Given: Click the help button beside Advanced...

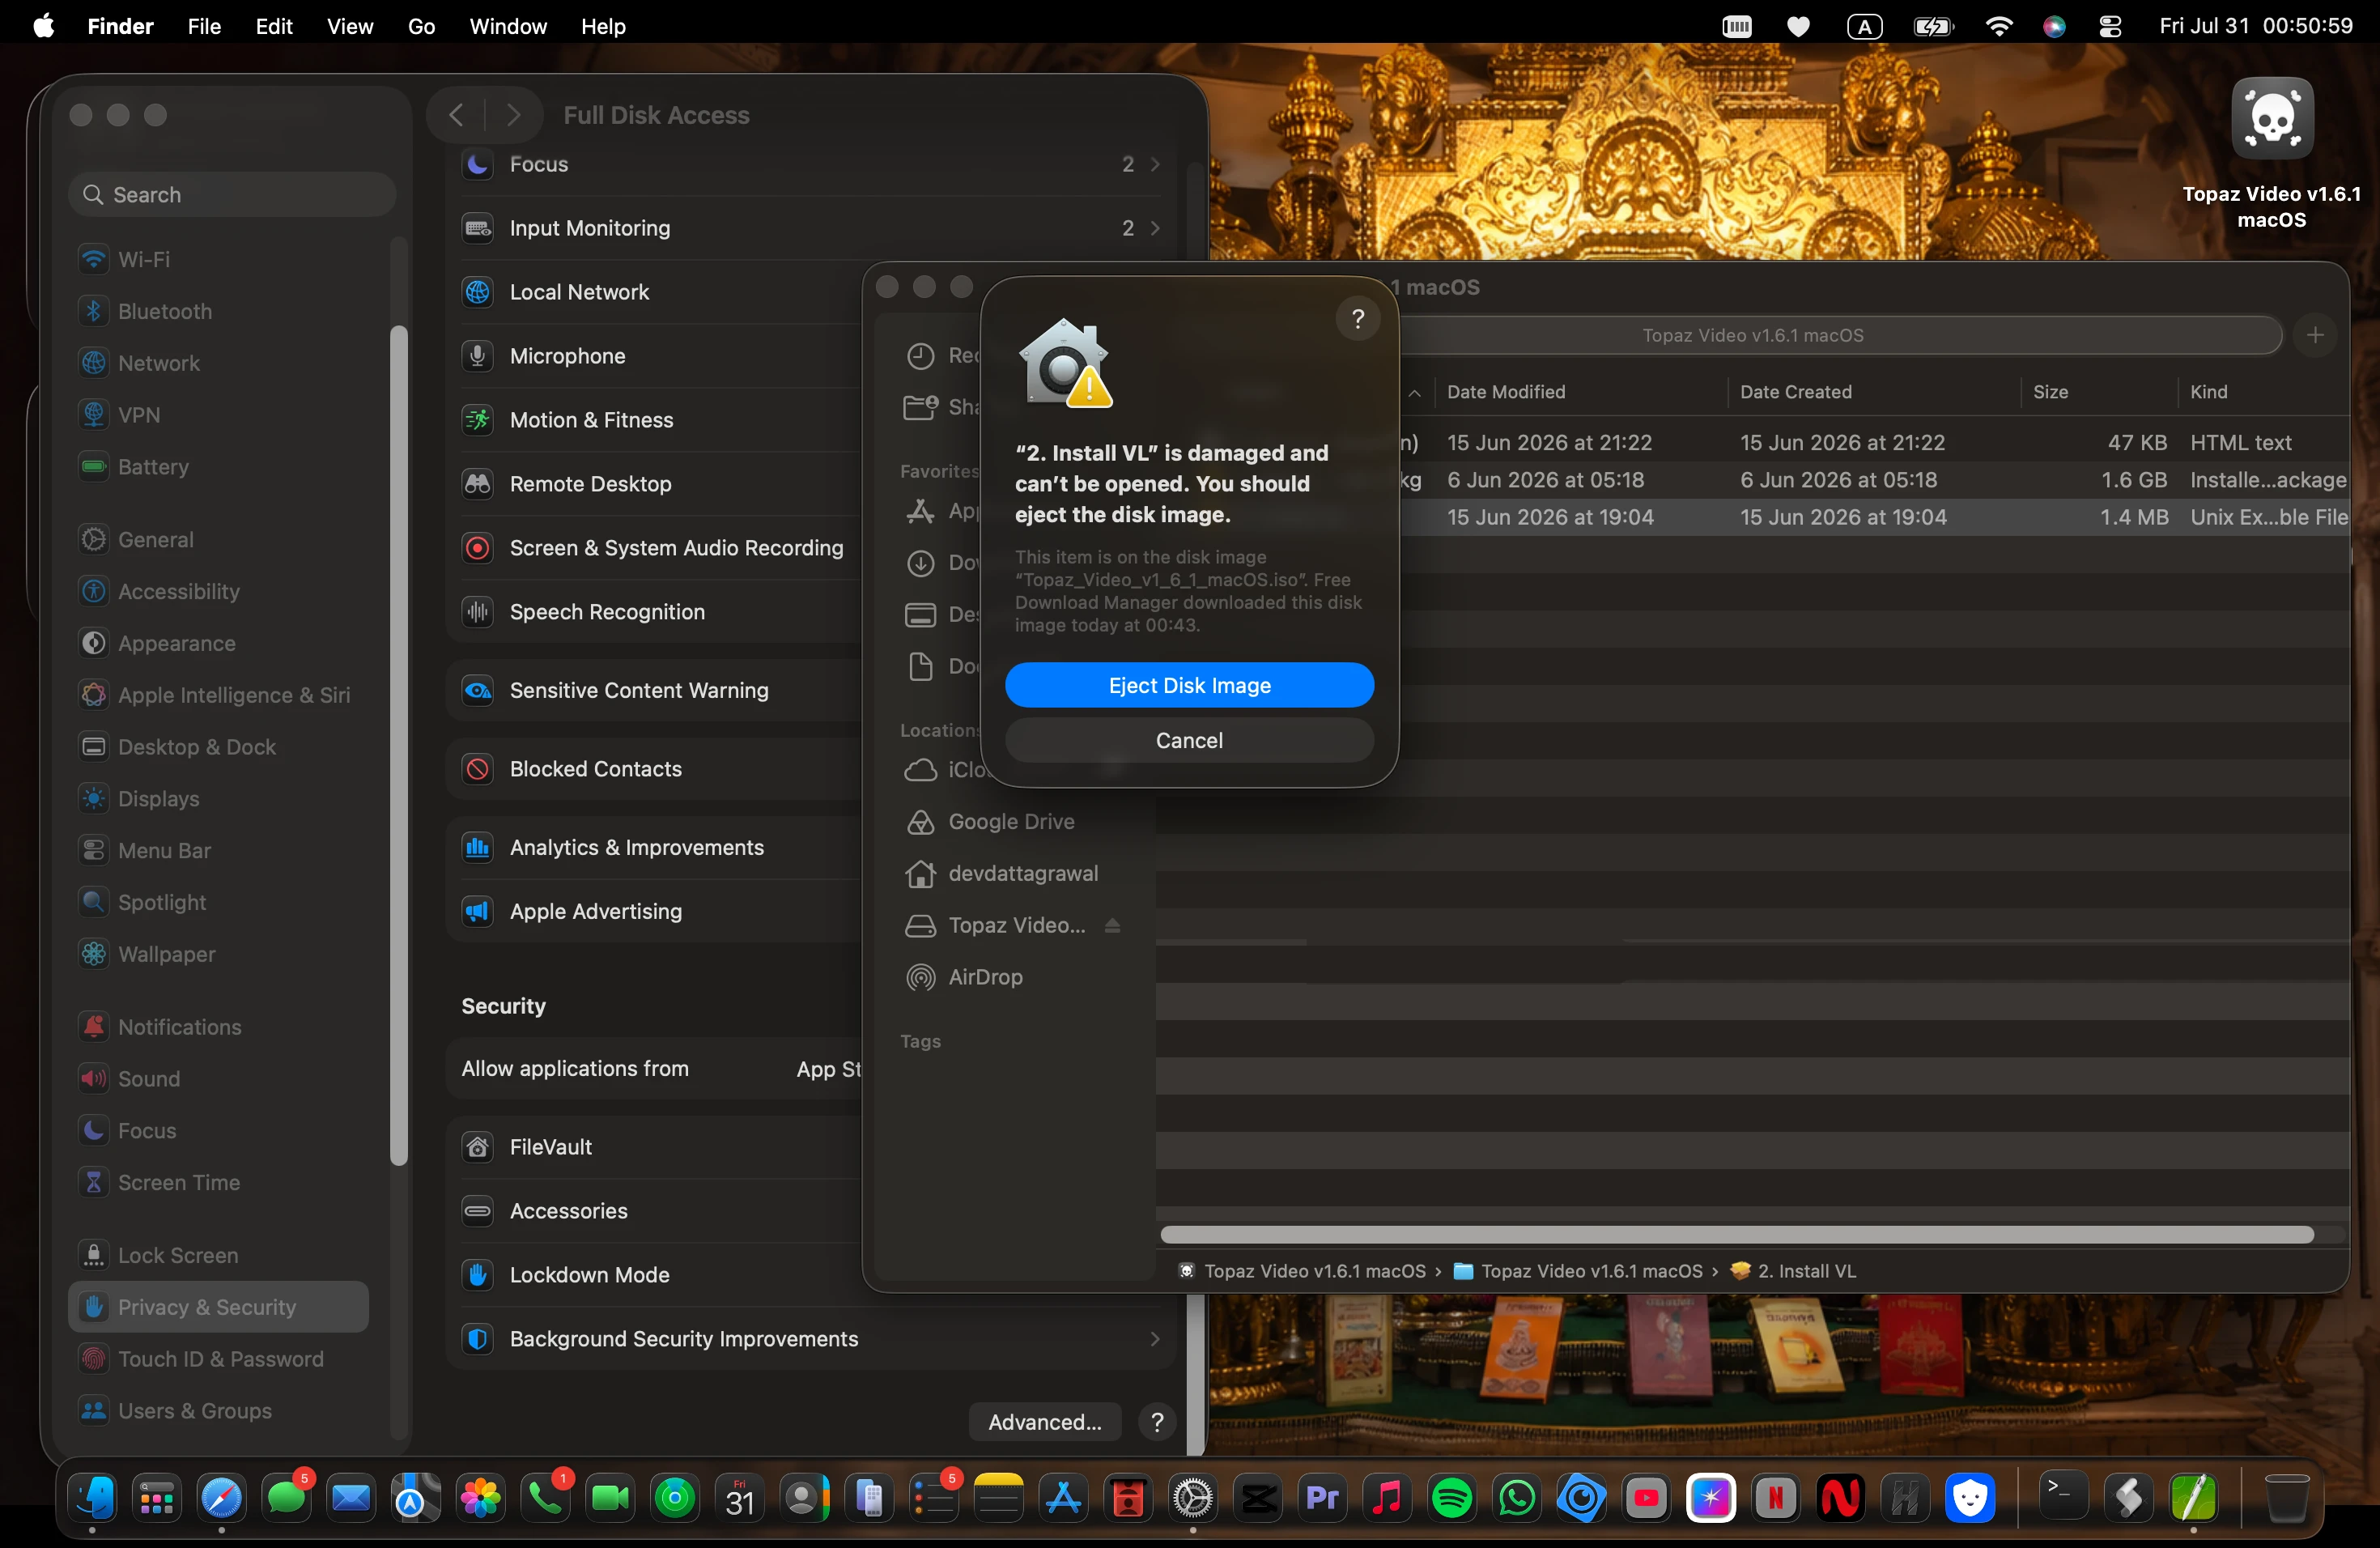Looking at the screenshot, I should click(1157, 1422).
